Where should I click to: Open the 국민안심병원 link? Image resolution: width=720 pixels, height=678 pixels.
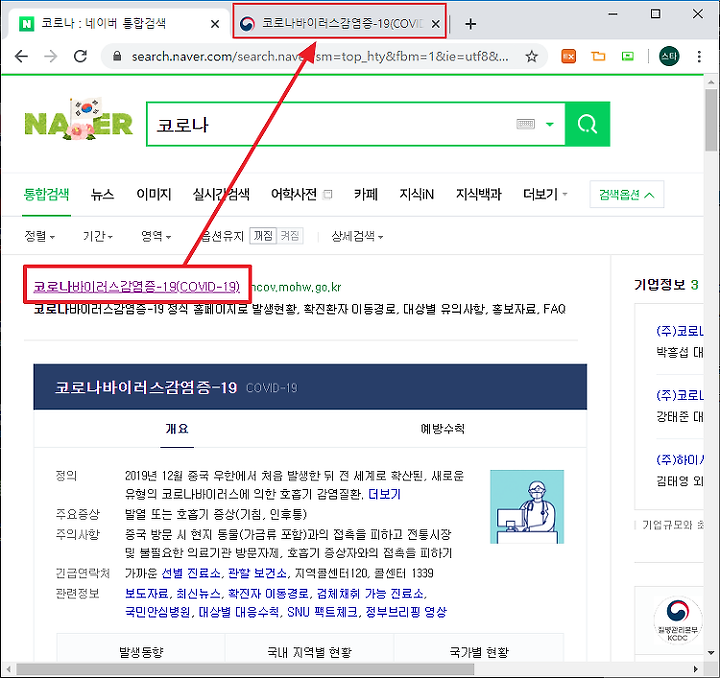[x=158, y=612]
